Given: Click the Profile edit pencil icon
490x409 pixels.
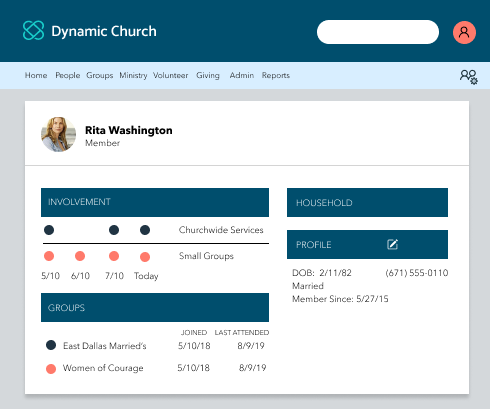Looking at the screenshot, I should click(392, 244).
